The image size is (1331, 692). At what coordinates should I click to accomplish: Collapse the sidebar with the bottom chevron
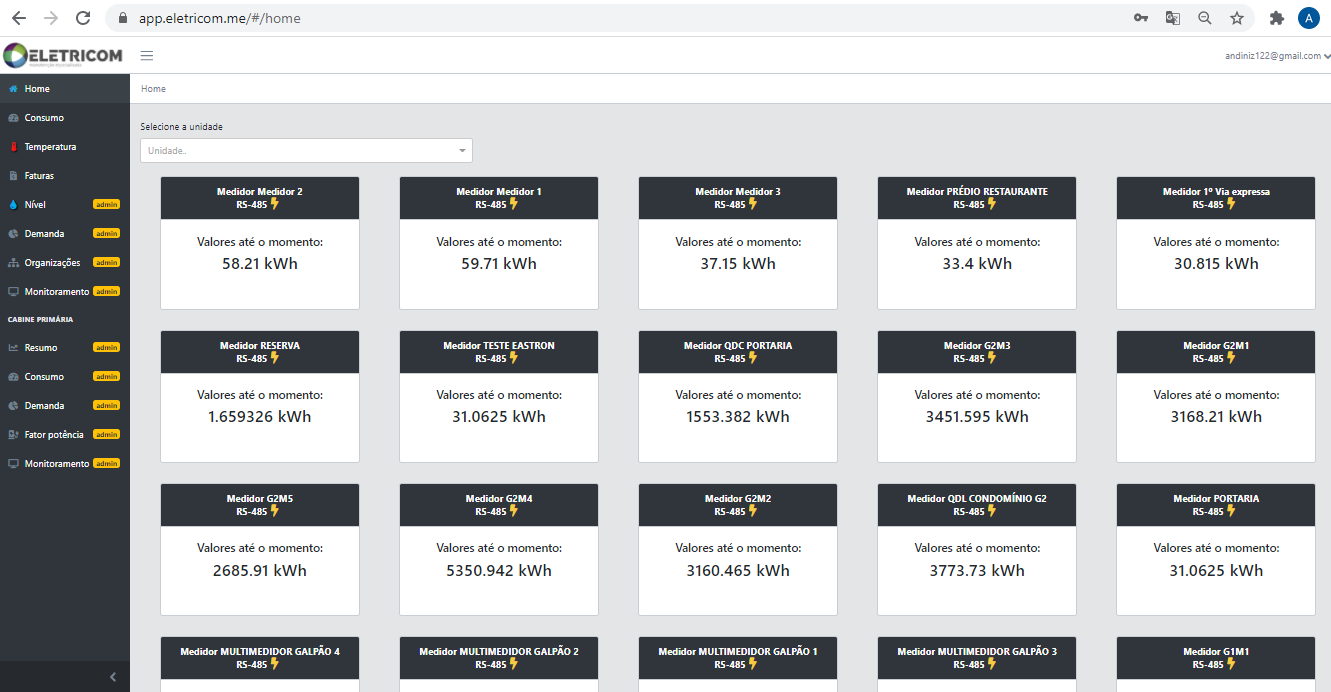point(113,677)
